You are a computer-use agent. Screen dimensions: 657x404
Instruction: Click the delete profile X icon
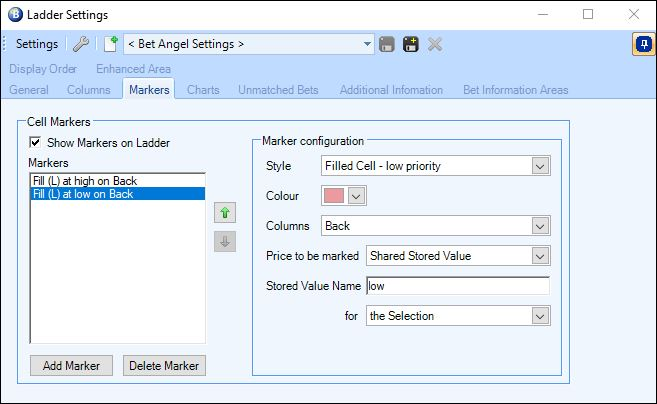pos(435,44)
